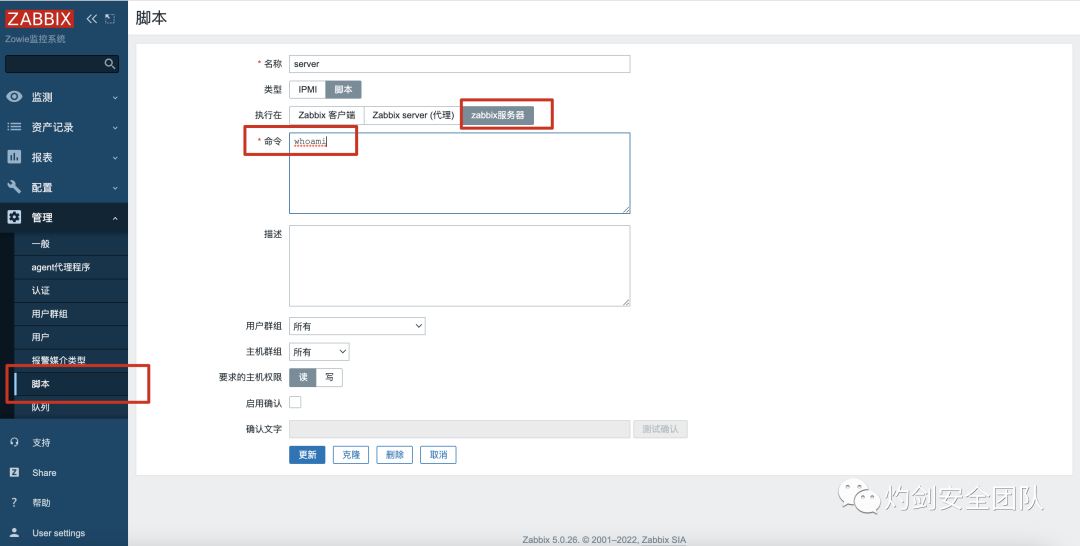The height and width of the screenshot is (546, 1080).
Task: Expand the 监测 menu chevron
Action: [x=115, y=98]
